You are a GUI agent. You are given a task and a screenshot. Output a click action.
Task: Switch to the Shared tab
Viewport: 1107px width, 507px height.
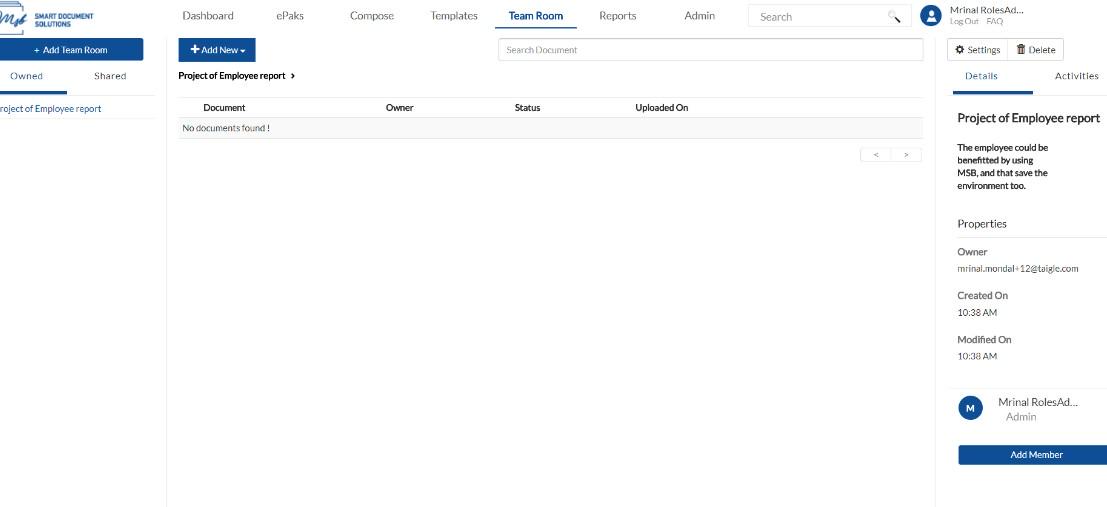click(110, 76)
